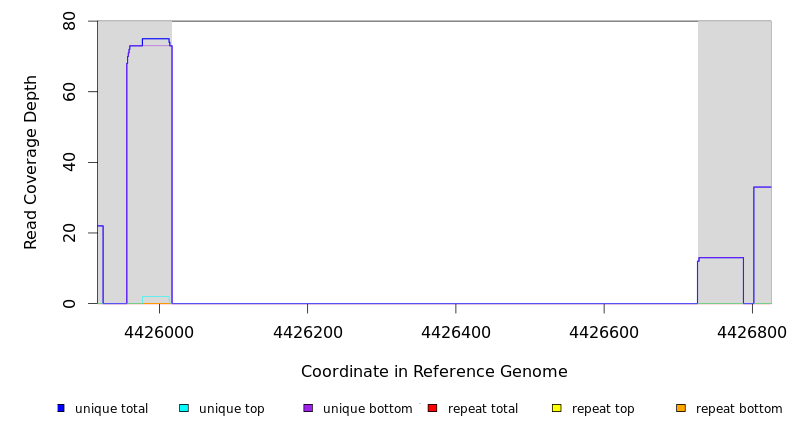
Task: Click the yellow repeat top legend swatch
Action: tap(556, 408)
